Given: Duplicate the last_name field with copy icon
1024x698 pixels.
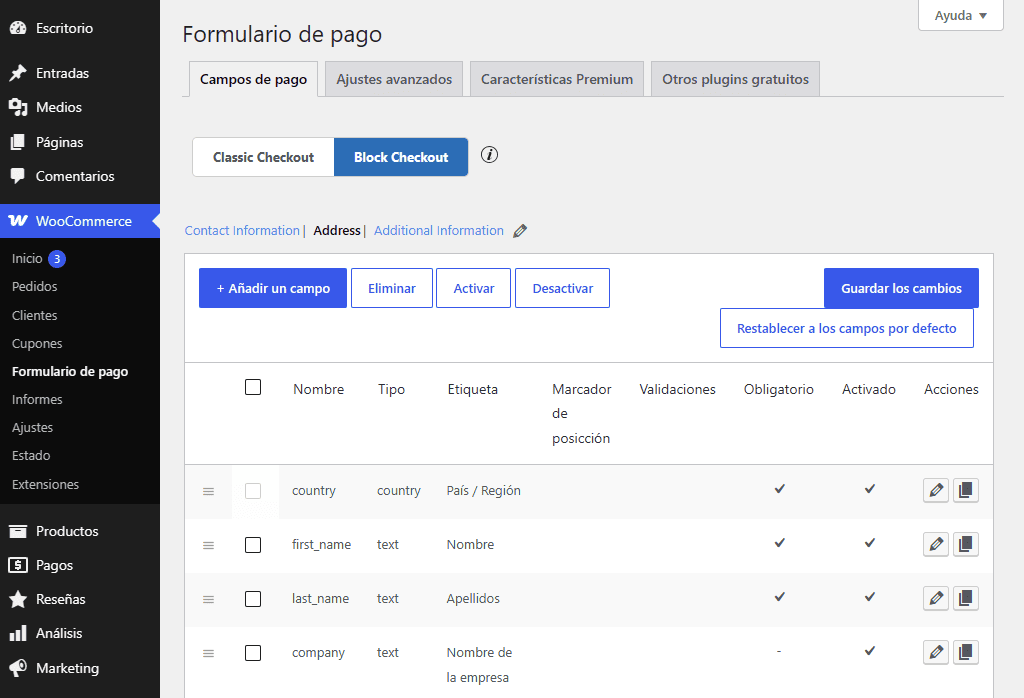Looking at the screenshot, I should point(966,598).
